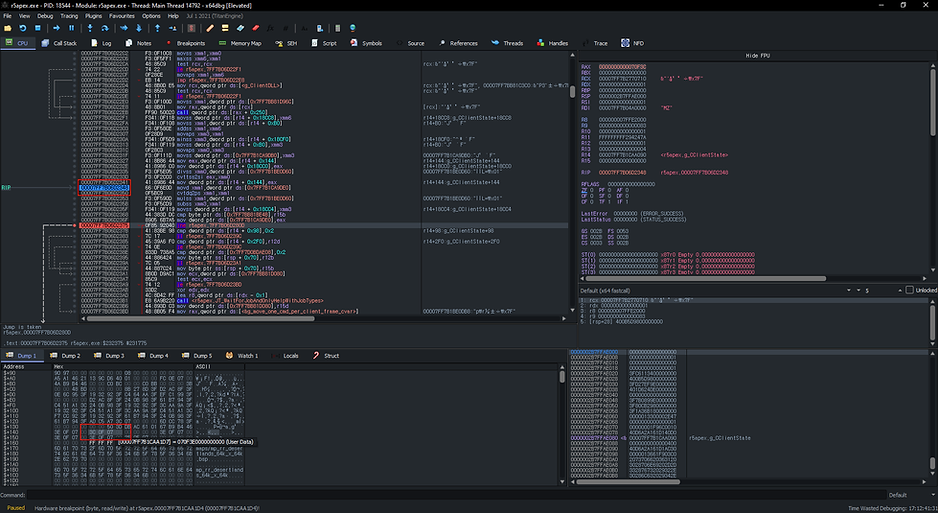
Task: Open the Threads tab
Action: point(507,43)
